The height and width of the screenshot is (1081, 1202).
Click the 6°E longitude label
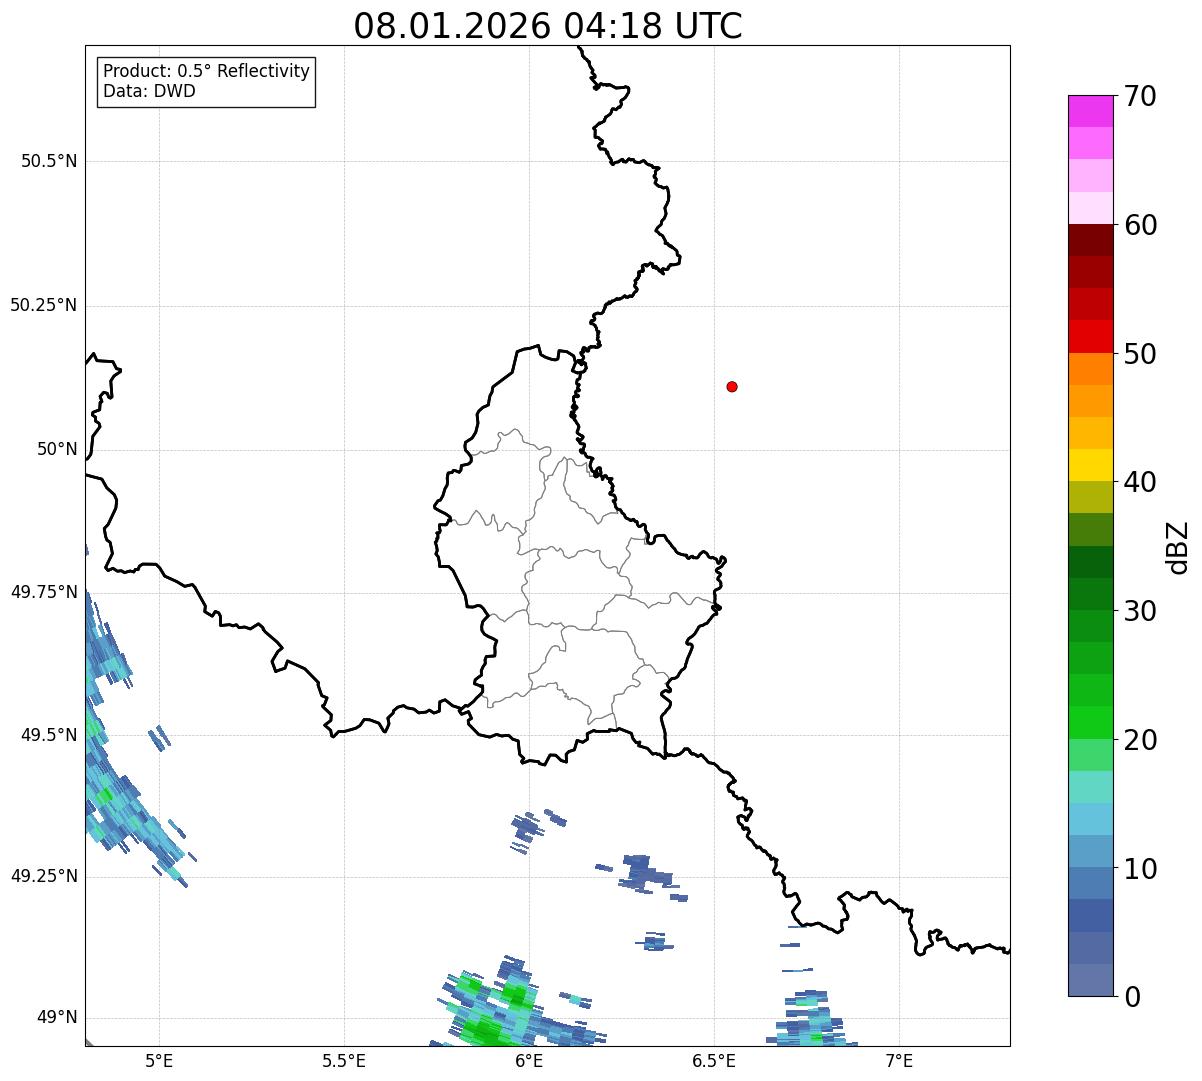[x=529, y=1060]
